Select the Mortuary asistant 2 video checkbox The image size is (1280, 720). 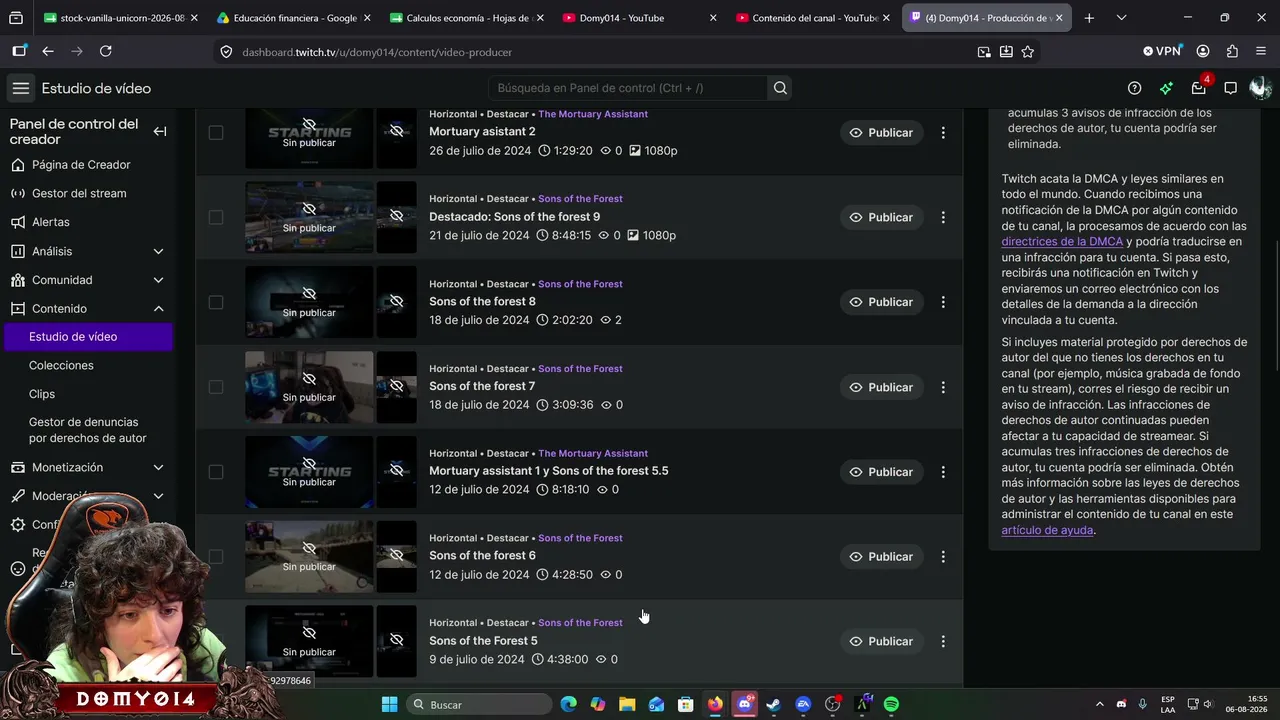(216, 132)
